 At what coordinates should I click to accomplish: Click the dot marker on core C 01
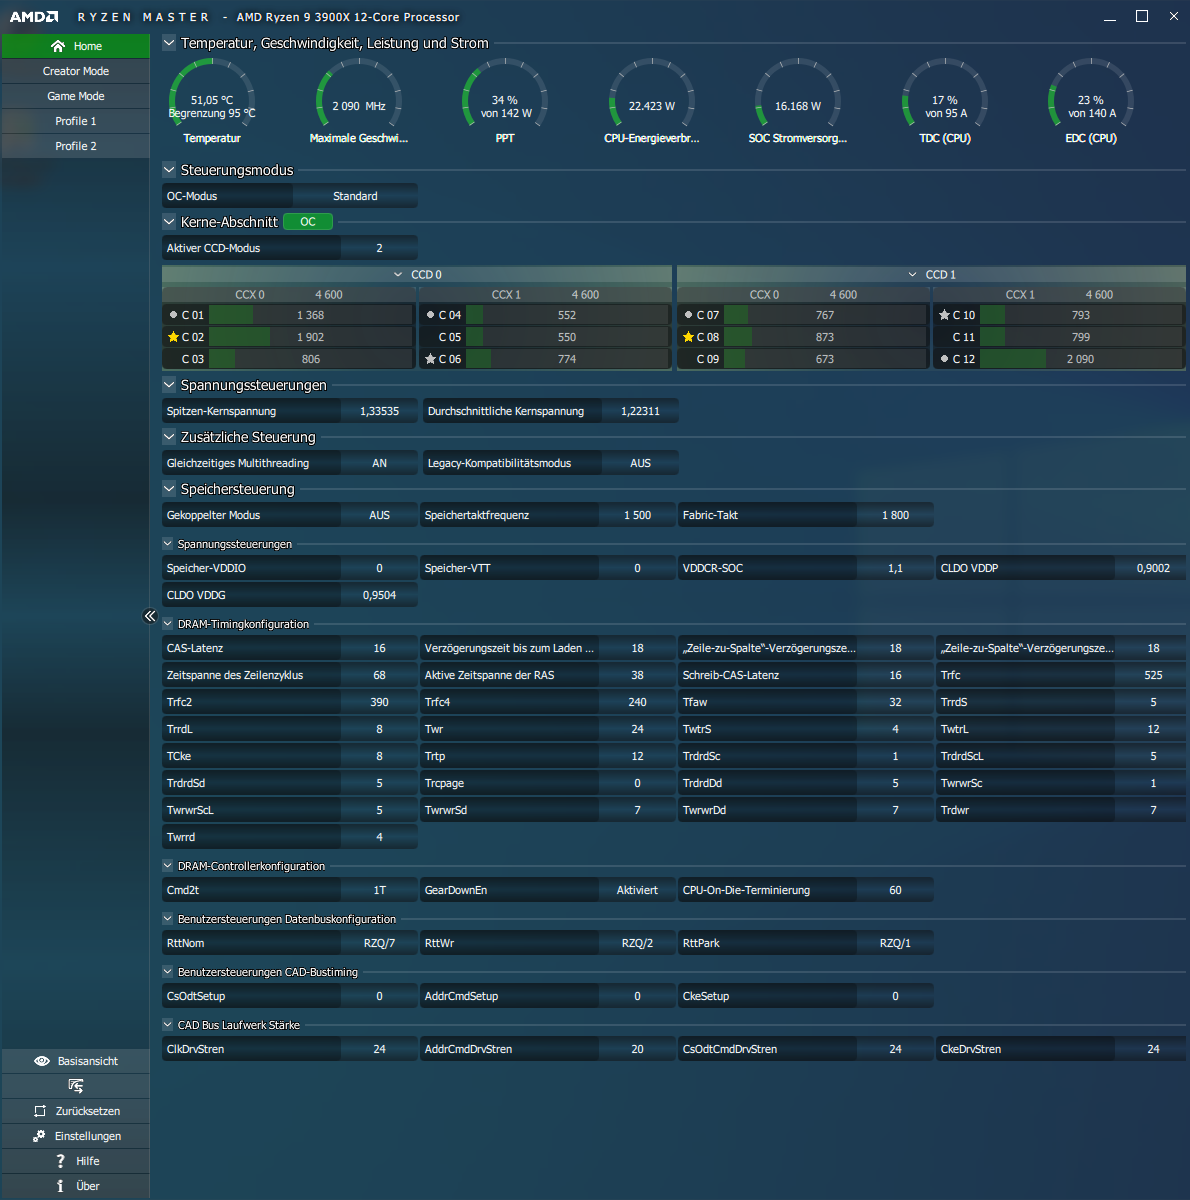(x=173, y=315)
